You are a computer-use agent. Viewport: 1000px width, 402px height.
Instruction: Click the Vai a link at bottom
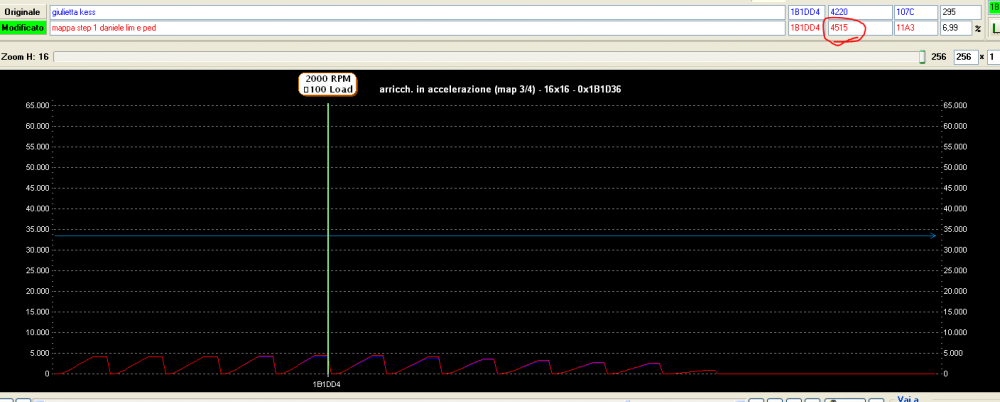910,397
